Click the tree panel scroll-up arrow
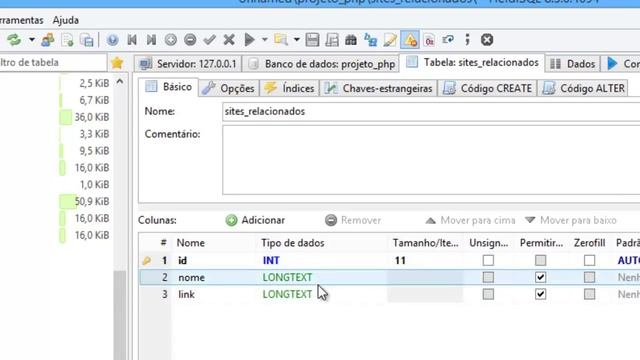640x360 pixels. coord(120,82)
